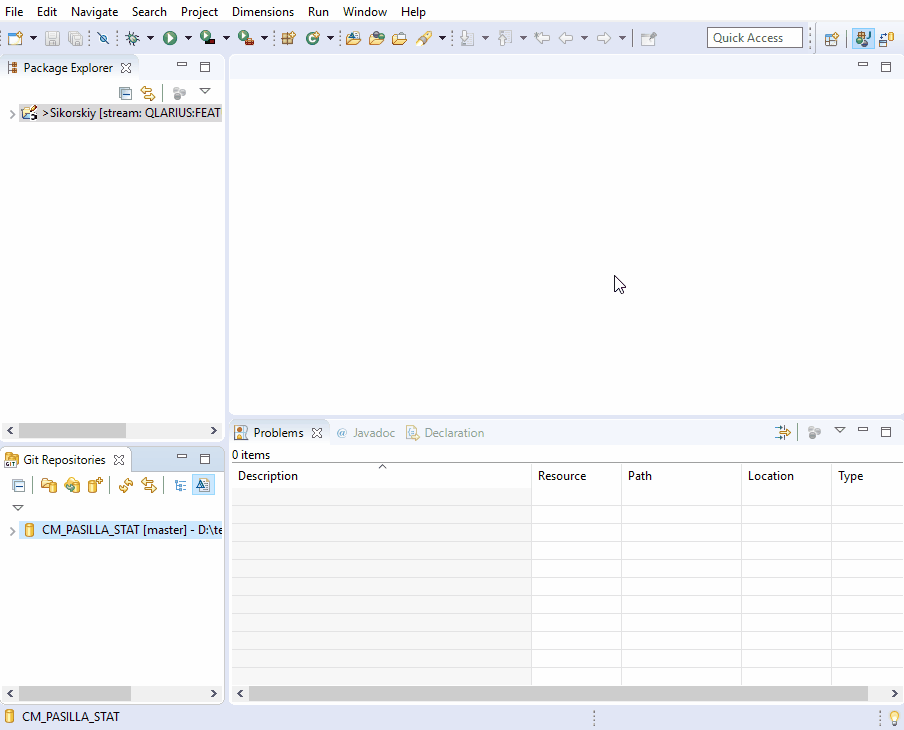Sort problems by Resource column header
The image size is (904, 730).
(562, 476)
